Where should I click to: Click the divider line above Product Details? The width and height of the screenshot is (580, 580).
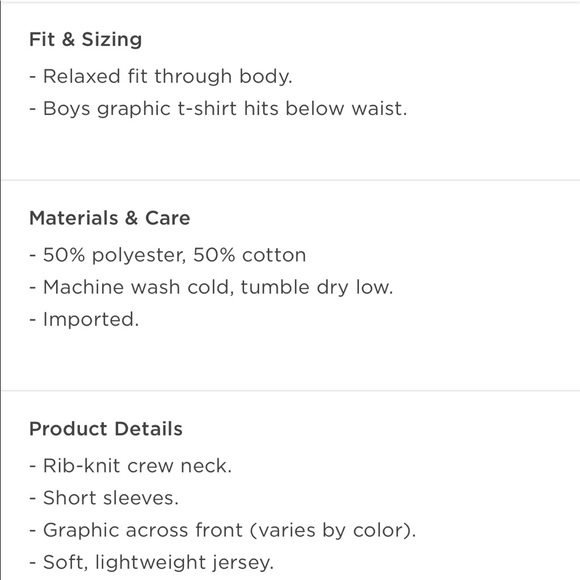291,390
